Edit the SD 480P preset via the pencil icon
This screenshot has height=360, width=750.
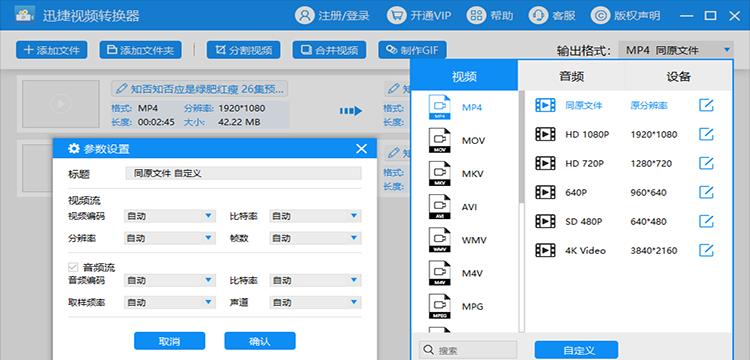706,221
